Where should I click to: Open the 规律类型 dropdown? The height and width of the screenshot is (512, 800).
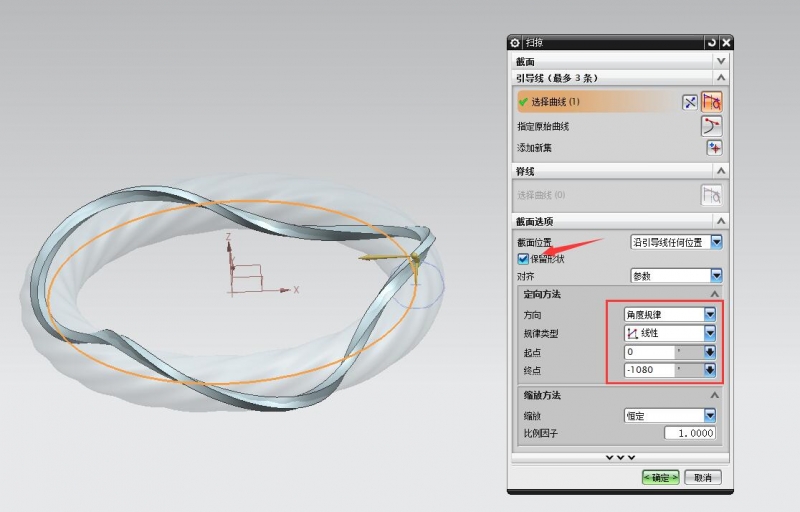tap(710, 333)
